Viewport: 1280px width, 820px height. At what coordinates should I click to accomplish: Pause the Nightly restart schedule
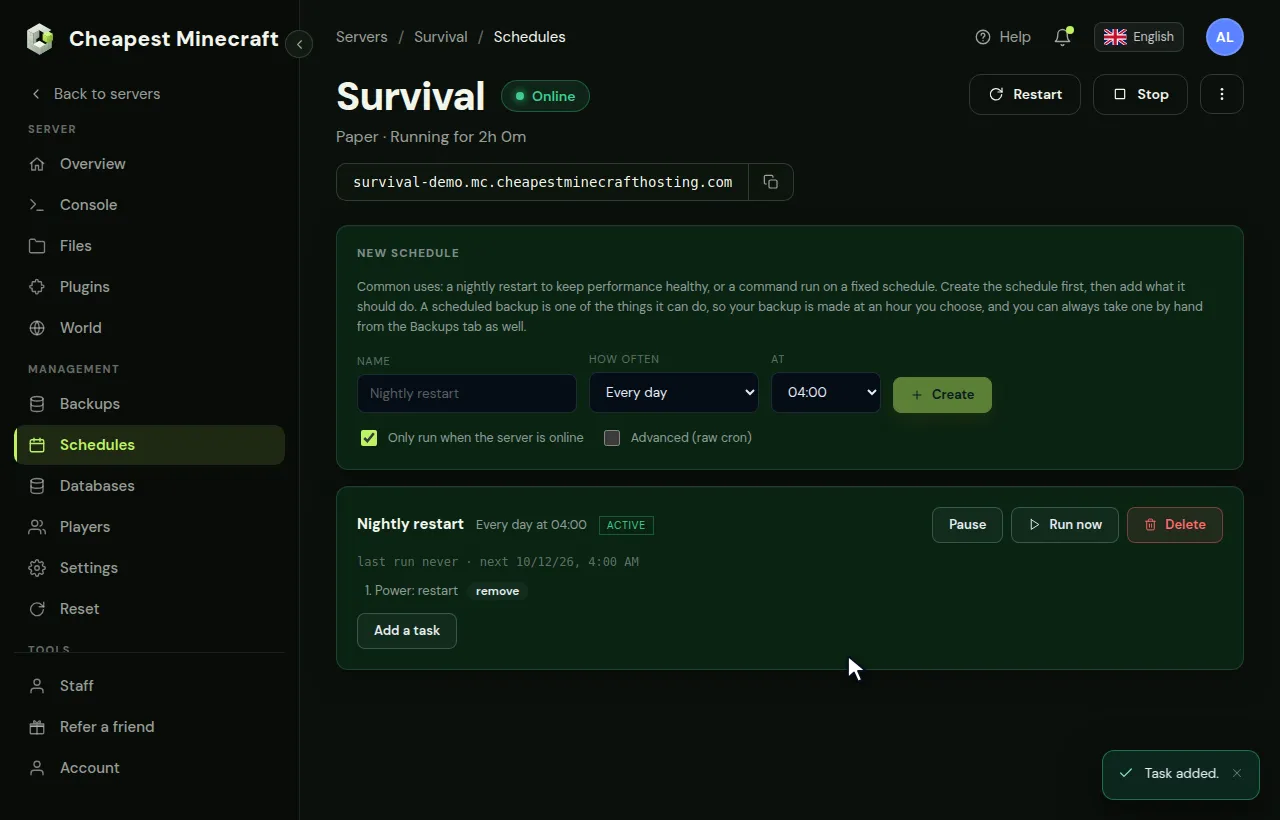click(967, 525)
